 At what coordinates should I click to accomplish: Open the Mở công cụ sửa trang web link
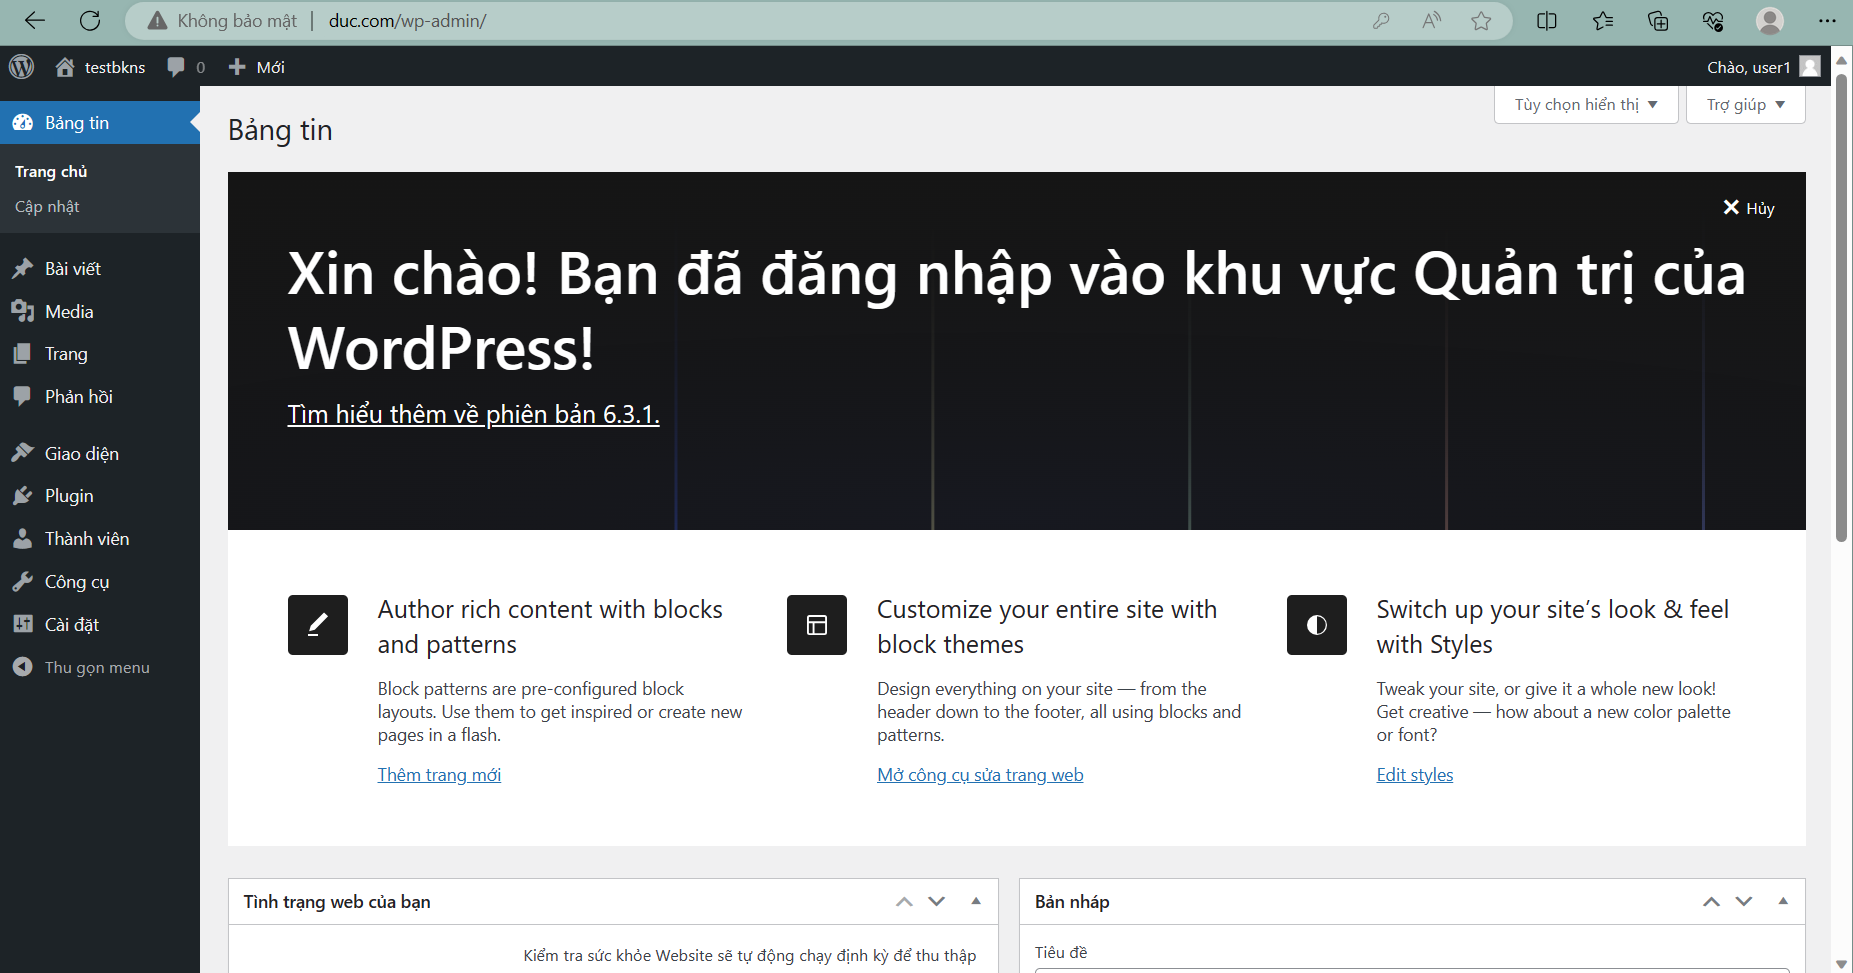[x=980, y=775]
